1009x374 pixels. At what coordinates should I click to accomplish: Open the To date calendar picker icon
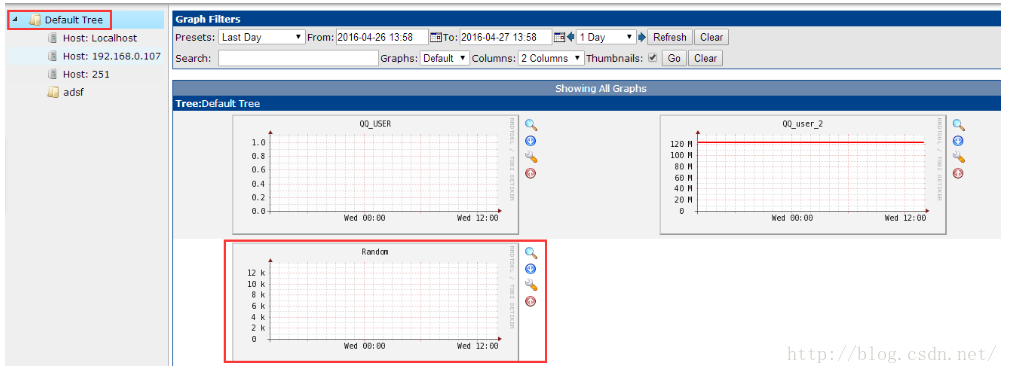click(559, 37)
